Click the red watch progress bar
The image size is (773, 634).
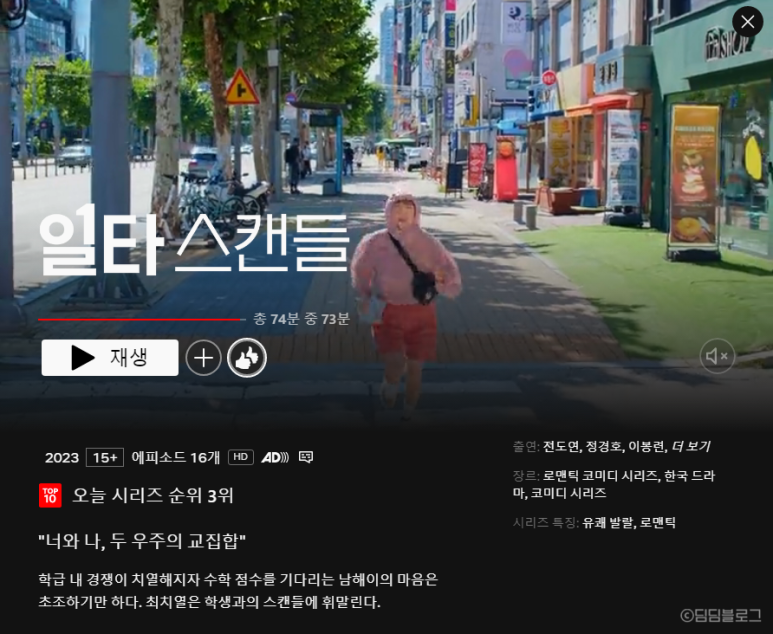[141, 319]
